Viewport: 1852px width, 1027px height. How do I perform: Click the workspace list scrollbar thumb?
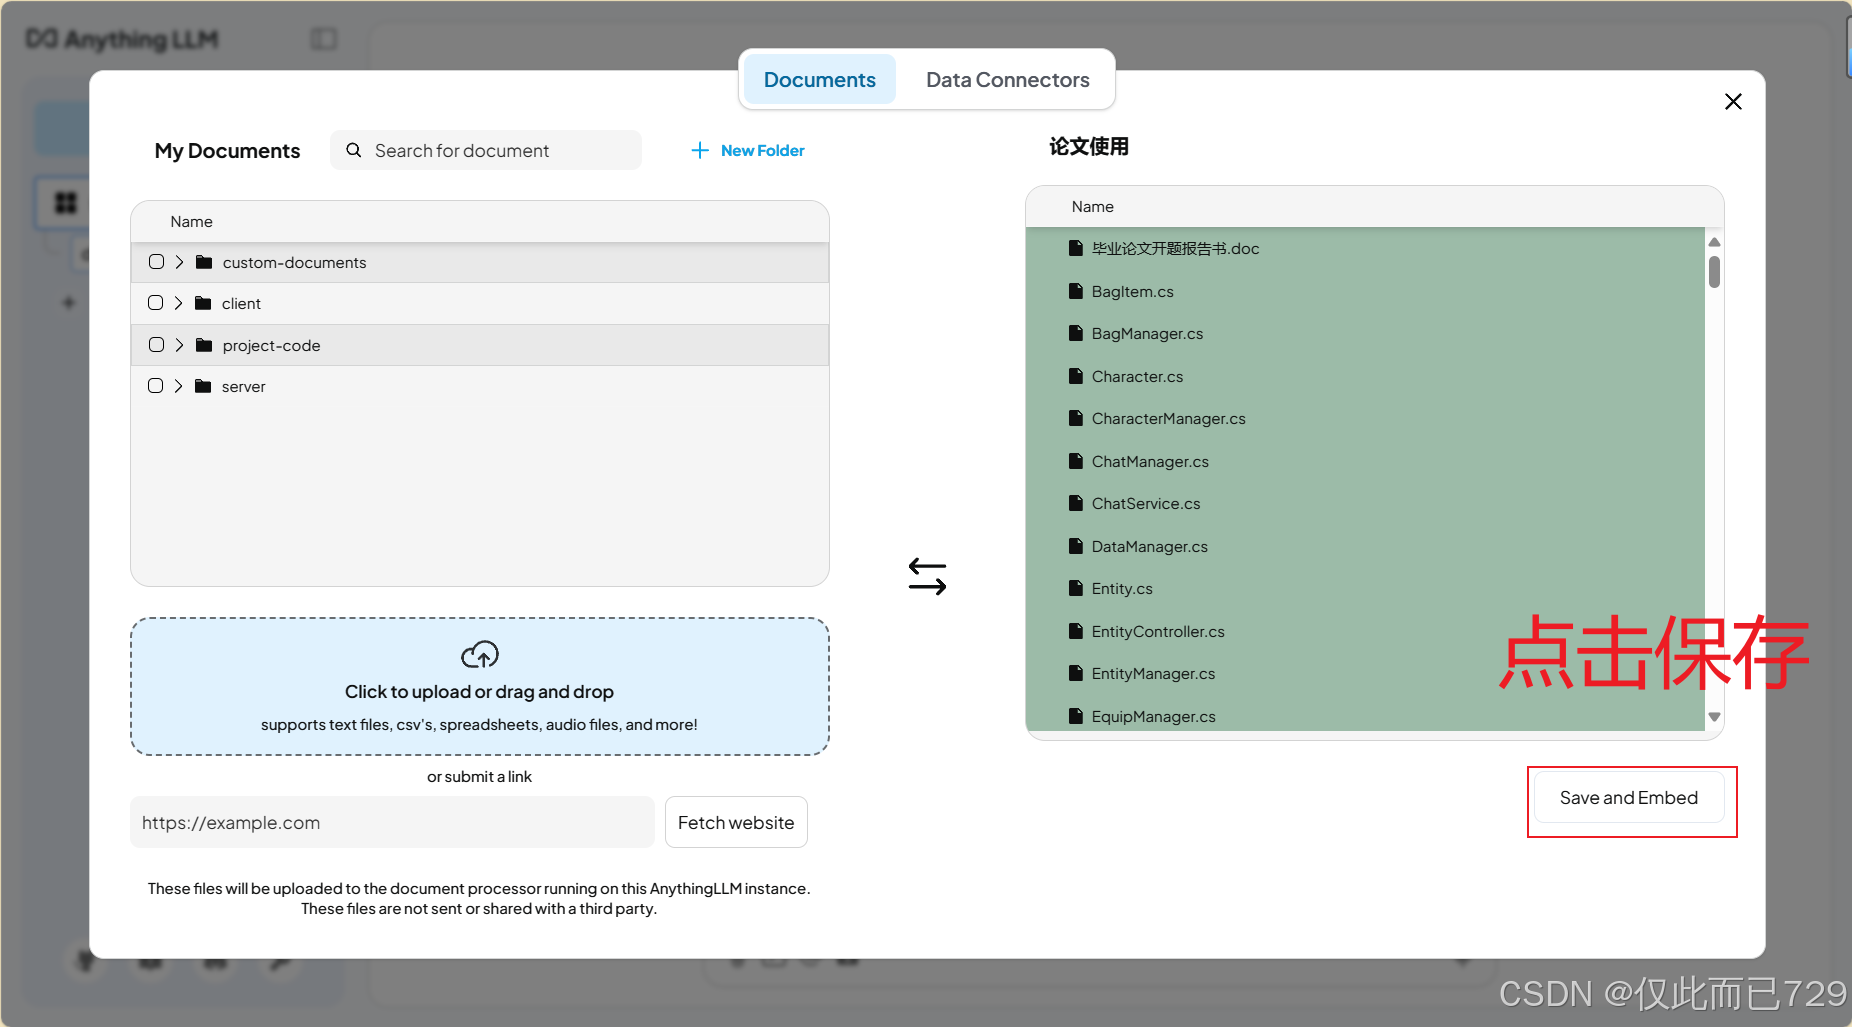click(1714, 272)
